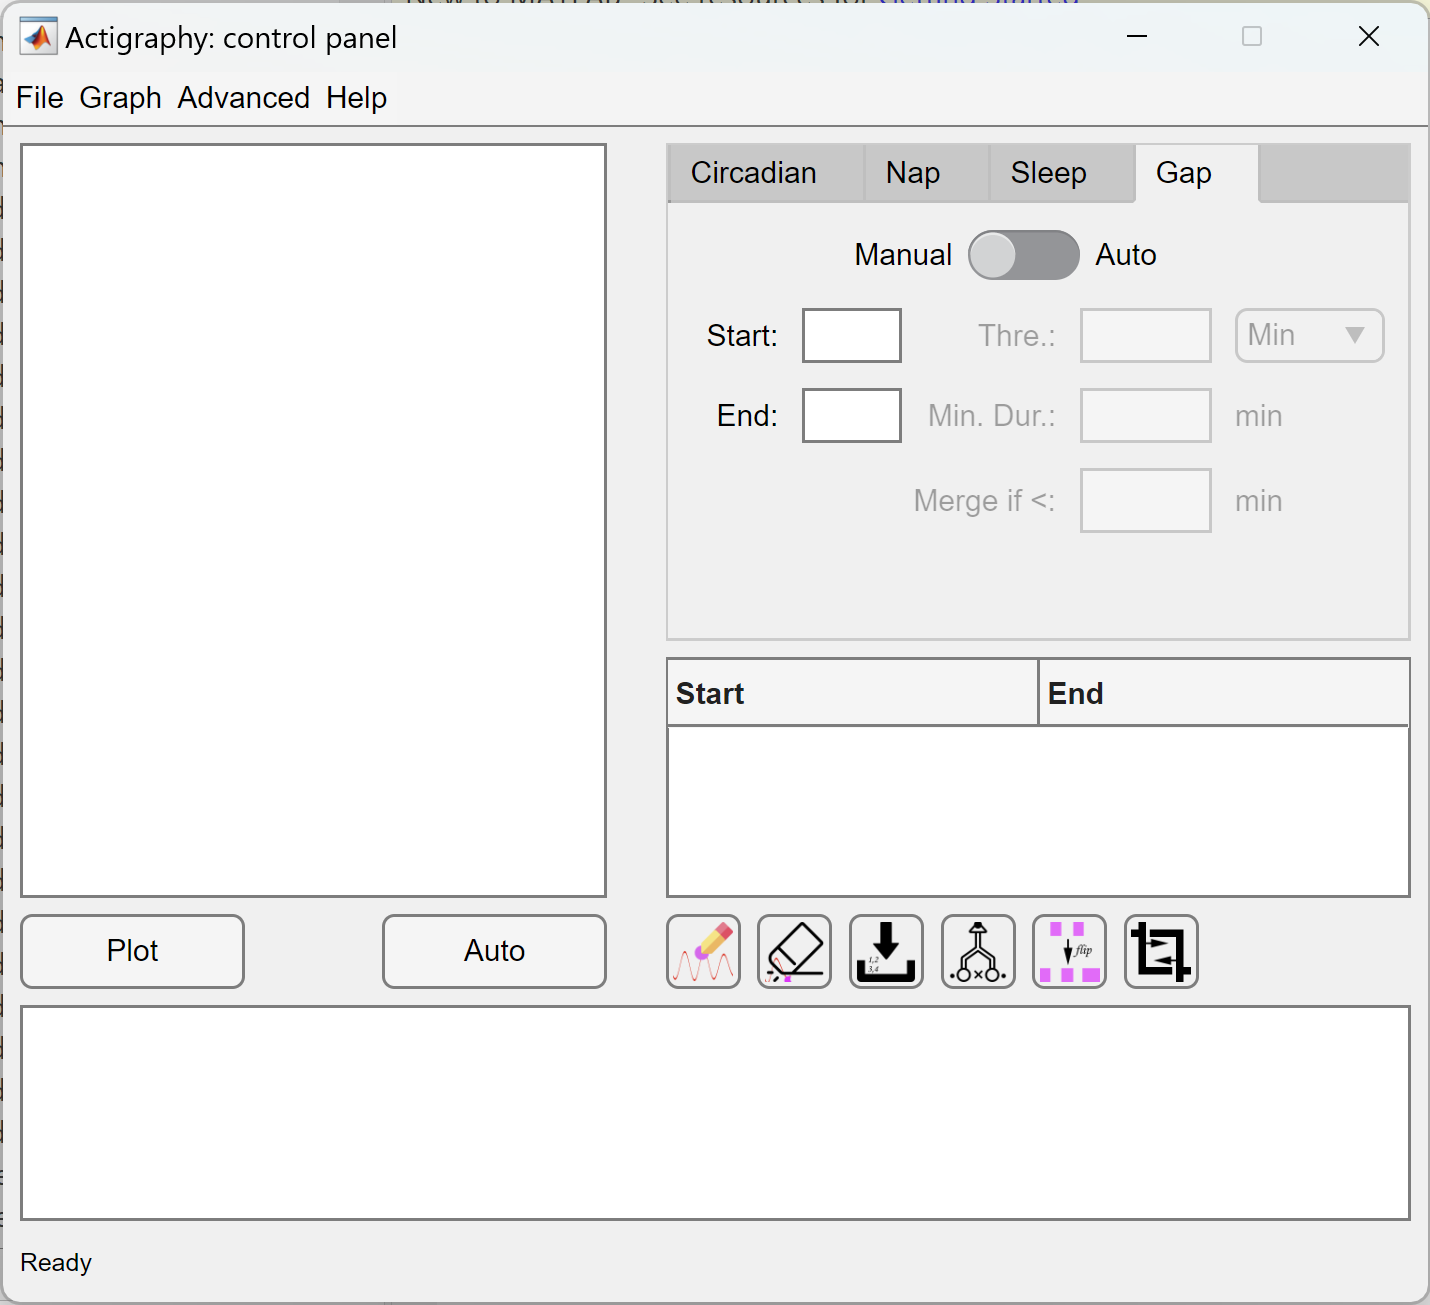Click the Auto button below the list
Viewport: 1430px width, 1305px height.
pos(494,951)
